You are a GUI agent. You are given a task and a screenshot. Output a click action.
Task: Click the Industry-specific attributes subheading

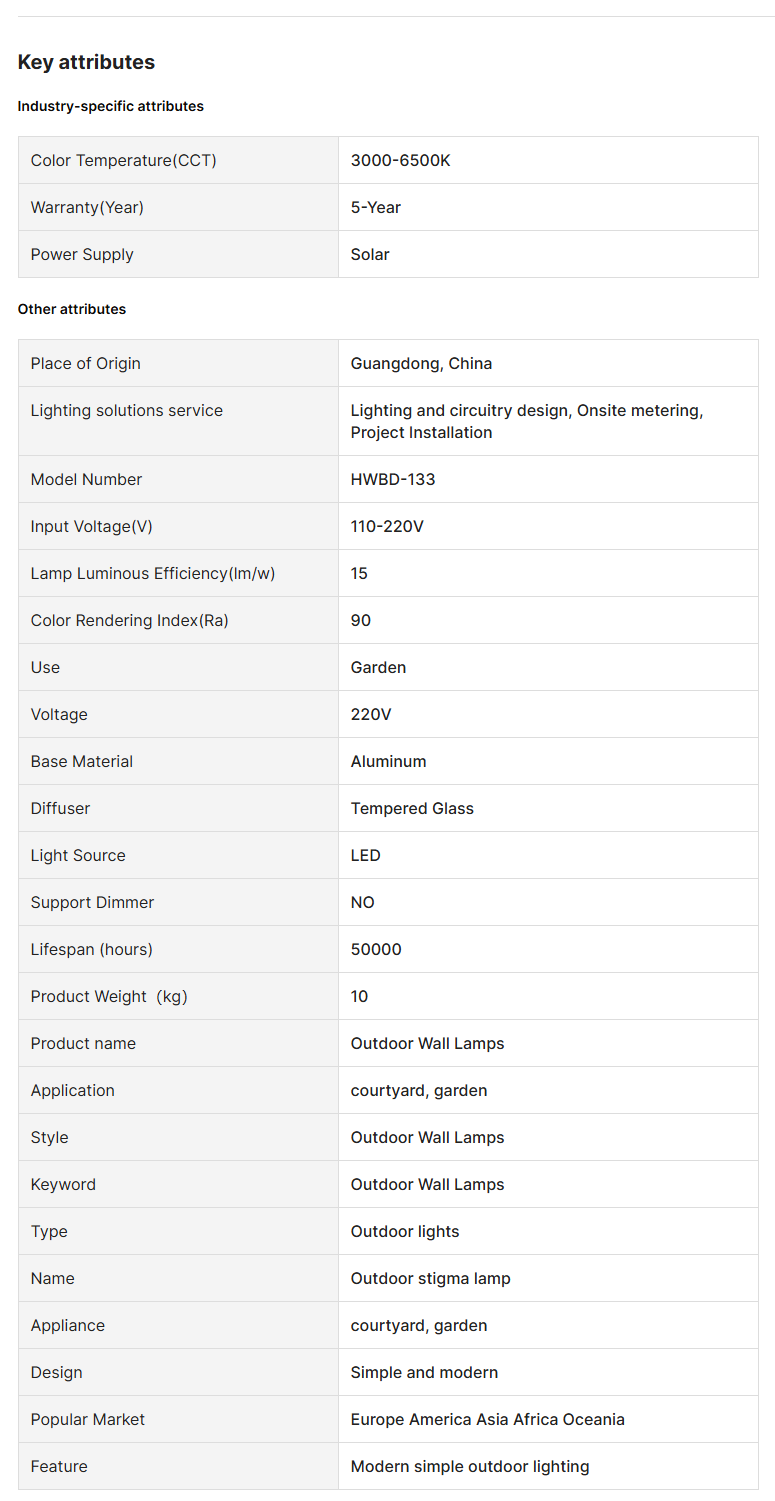click(x=110, y=106)
